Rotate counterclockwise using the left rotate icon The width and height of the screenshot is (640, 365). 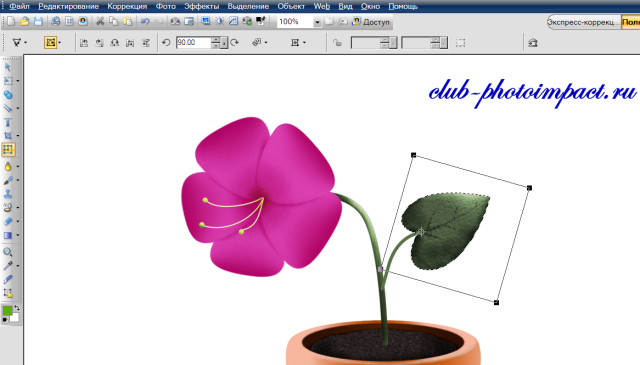(x=166, y=42)
